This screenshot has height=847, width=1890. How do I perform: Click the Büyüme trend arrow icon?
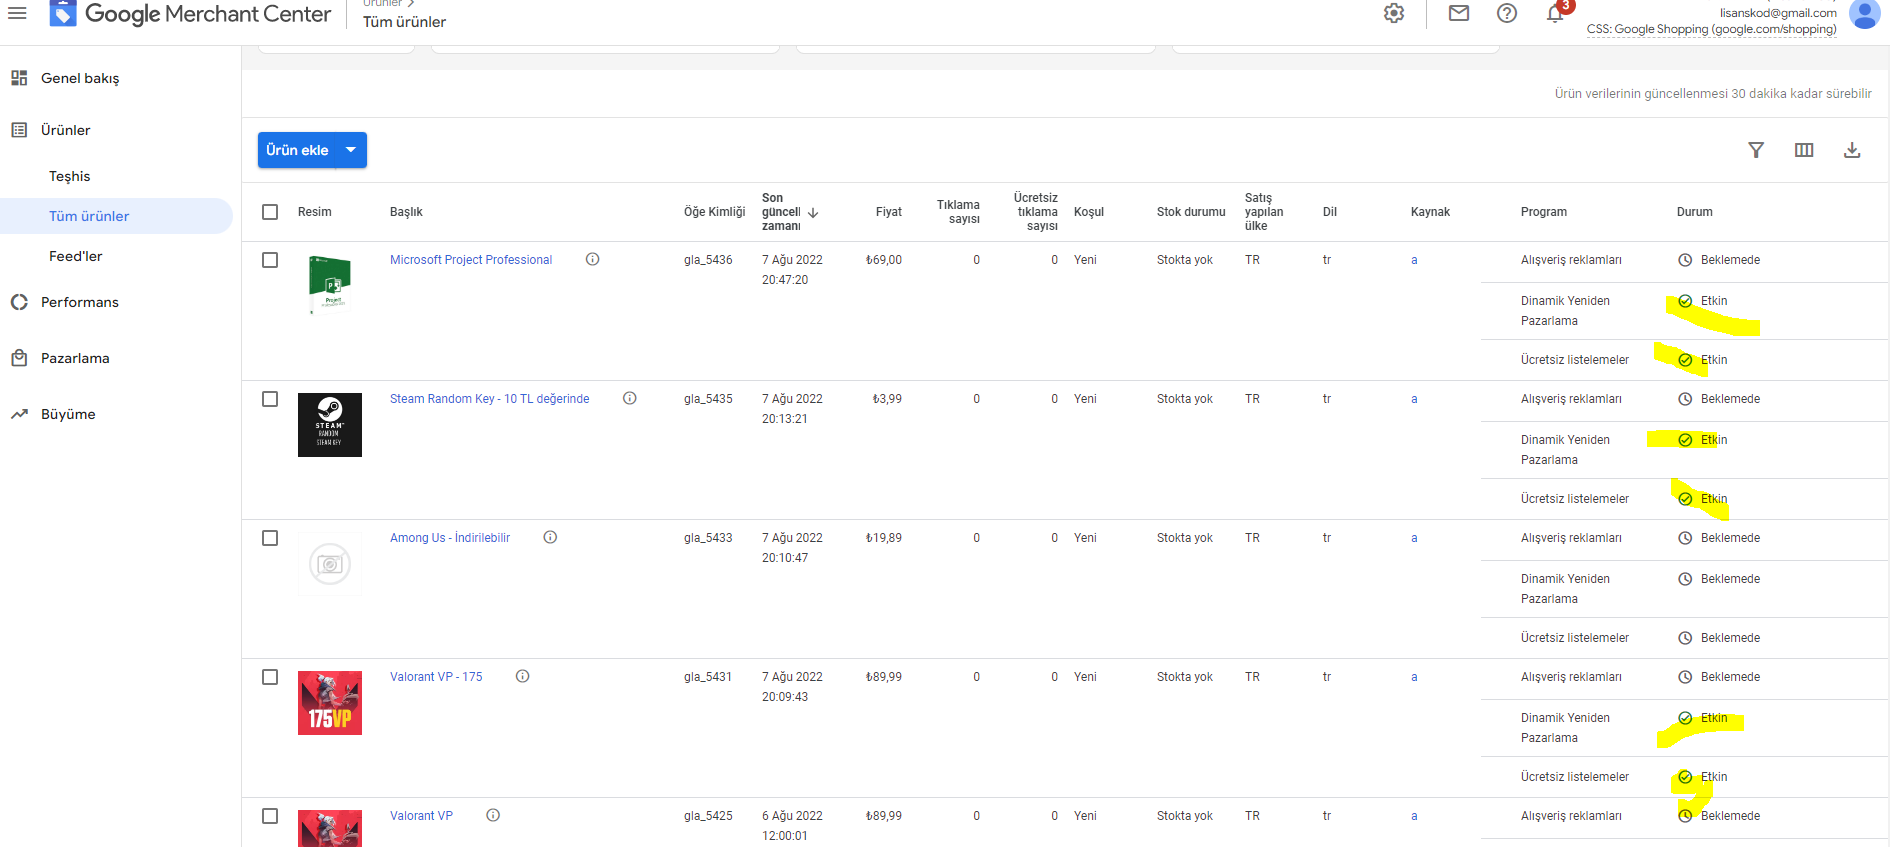pyautogui.click(x=19, y=414)
